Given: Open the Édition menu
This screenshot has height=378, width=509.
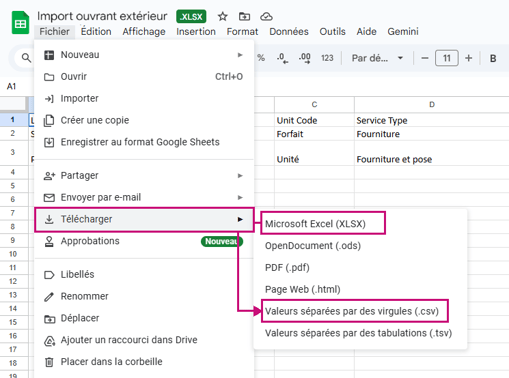Looking at the screenshot, I should pos(96,32).
